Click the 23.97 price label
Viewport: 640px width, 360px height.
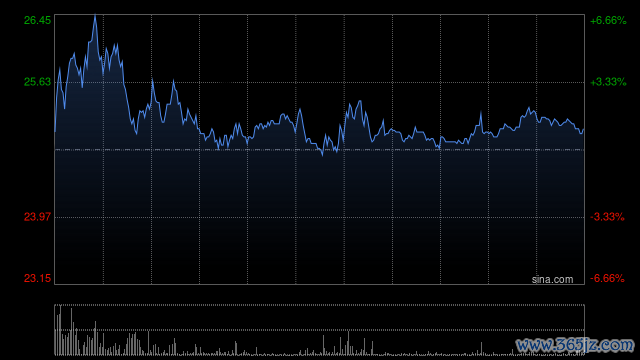[38, 217]
